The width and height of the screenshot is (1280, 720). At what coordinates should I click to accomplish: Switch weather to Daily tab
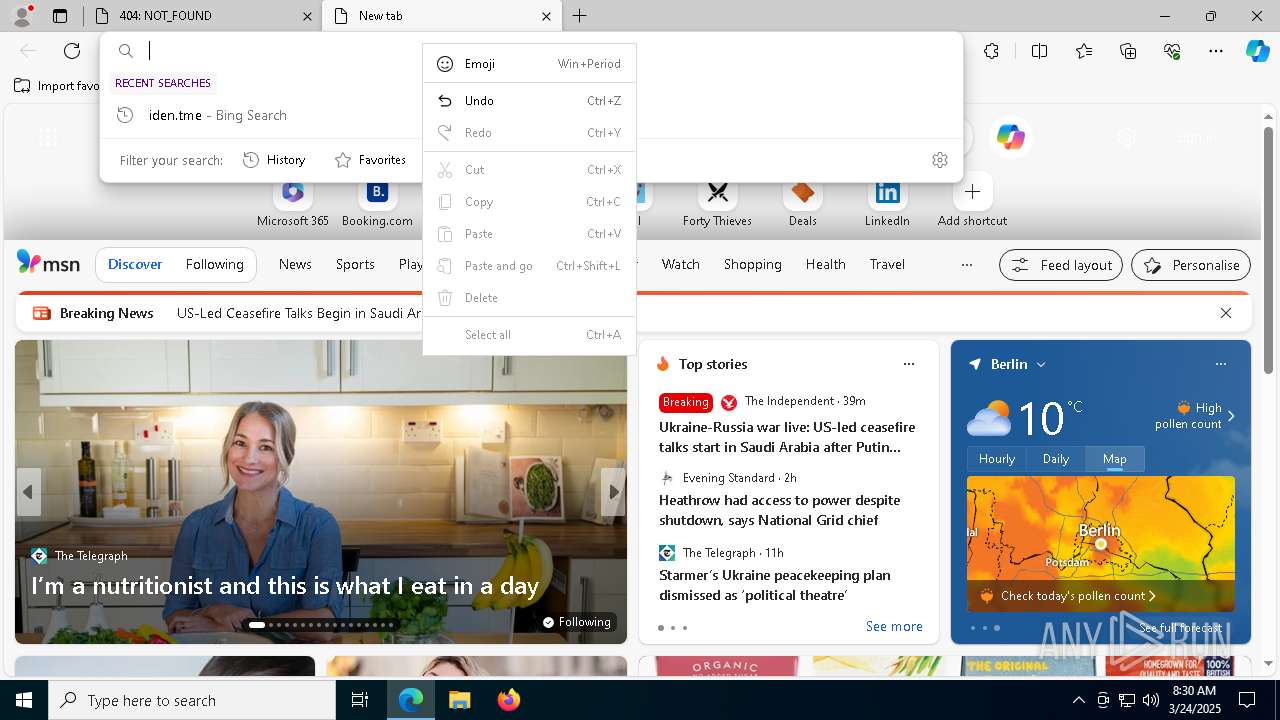pyautogui.click(x=1056, y=459)
